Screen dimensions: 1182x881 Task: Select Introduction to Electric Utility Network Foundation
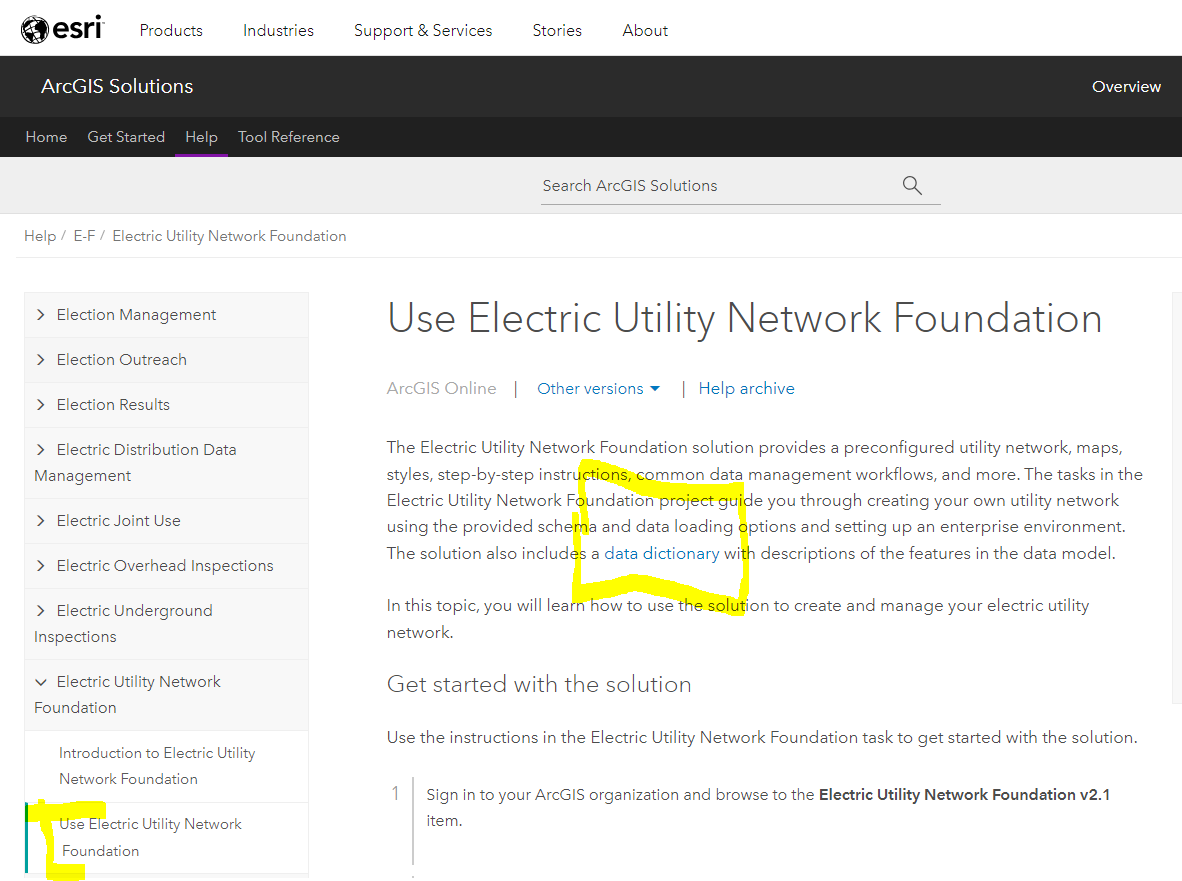pos(155,765)
